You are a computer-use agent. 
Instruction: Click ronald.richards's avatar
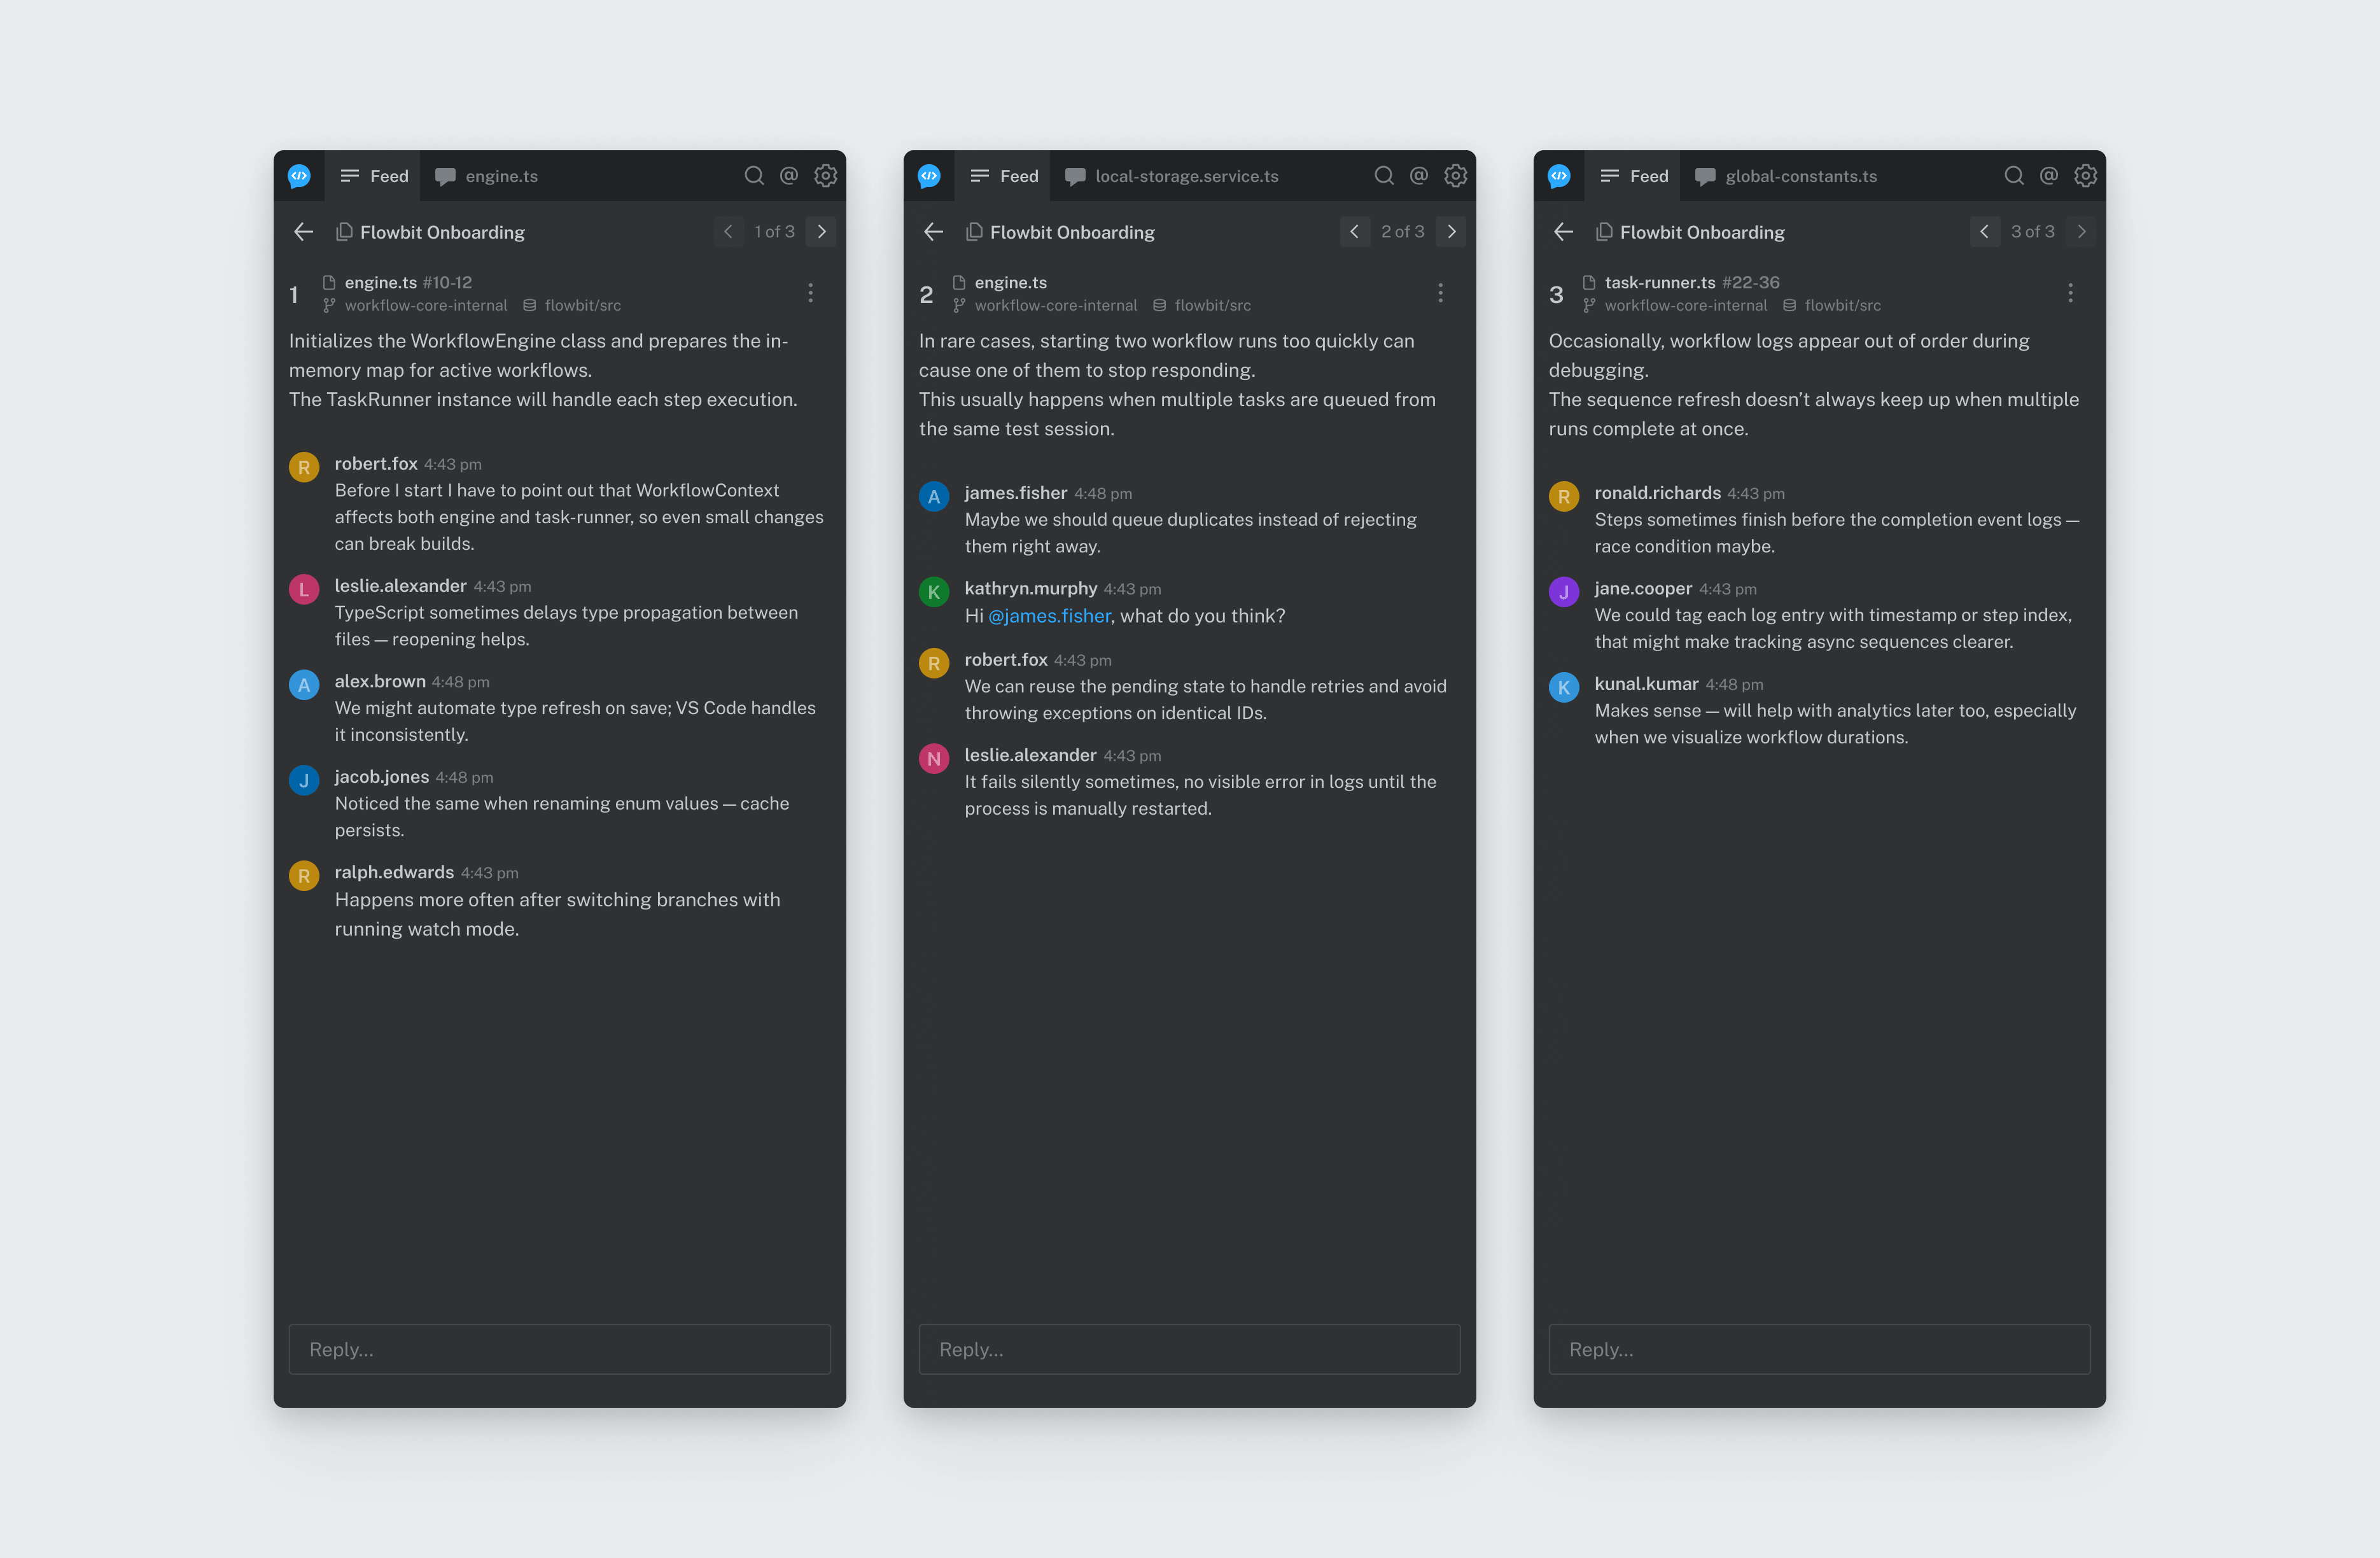point(1564,497)
